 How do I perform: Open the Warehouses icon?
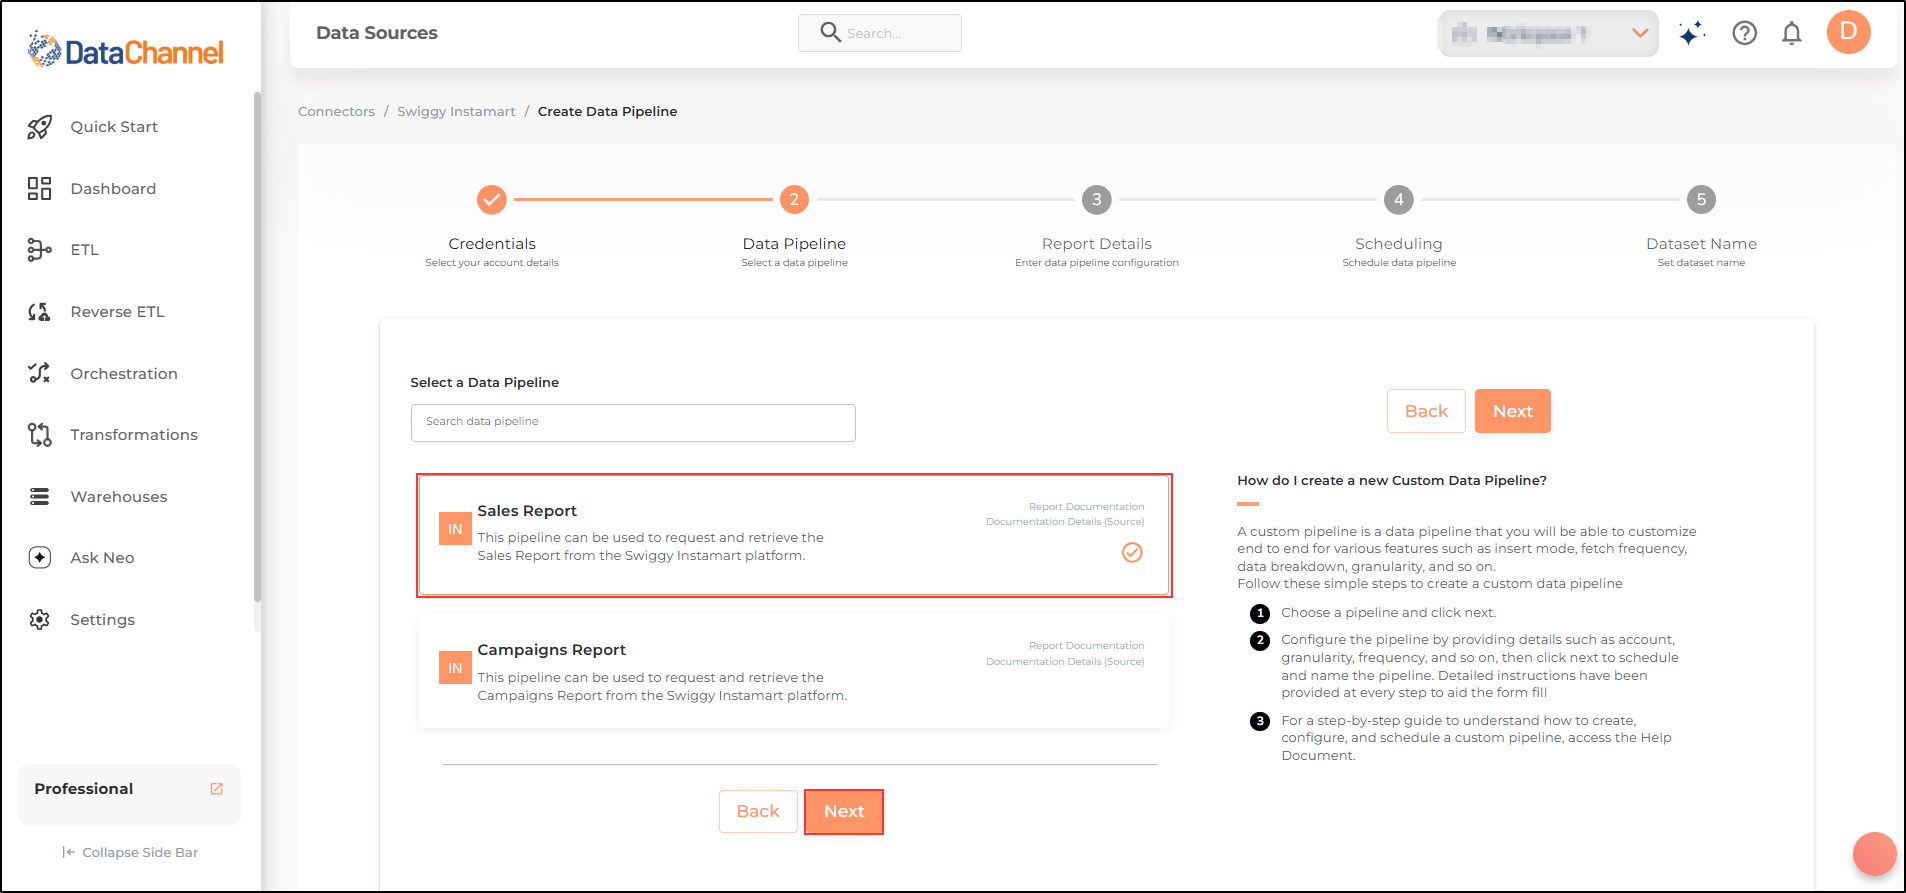39,497
